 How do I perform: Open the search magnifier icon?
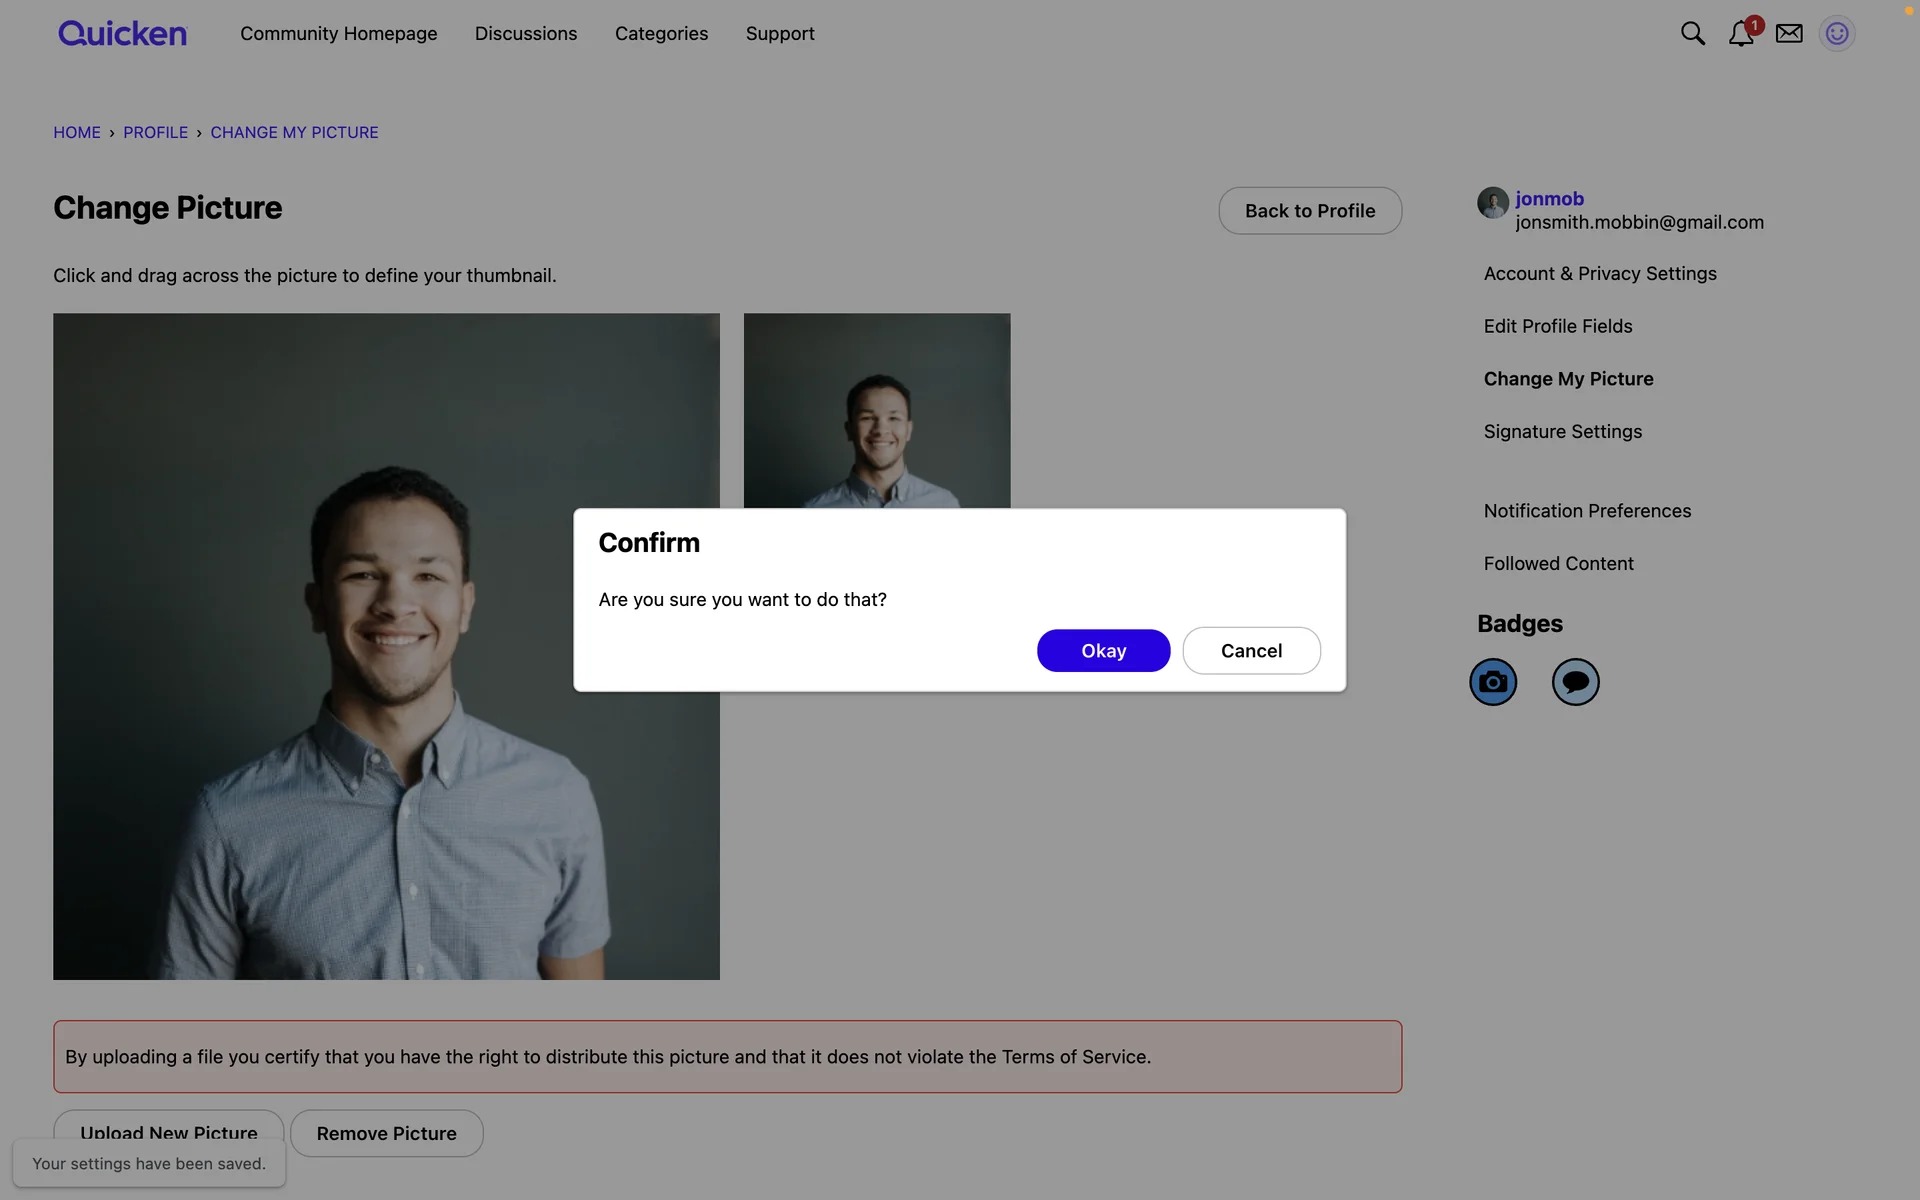point(1692,33)
